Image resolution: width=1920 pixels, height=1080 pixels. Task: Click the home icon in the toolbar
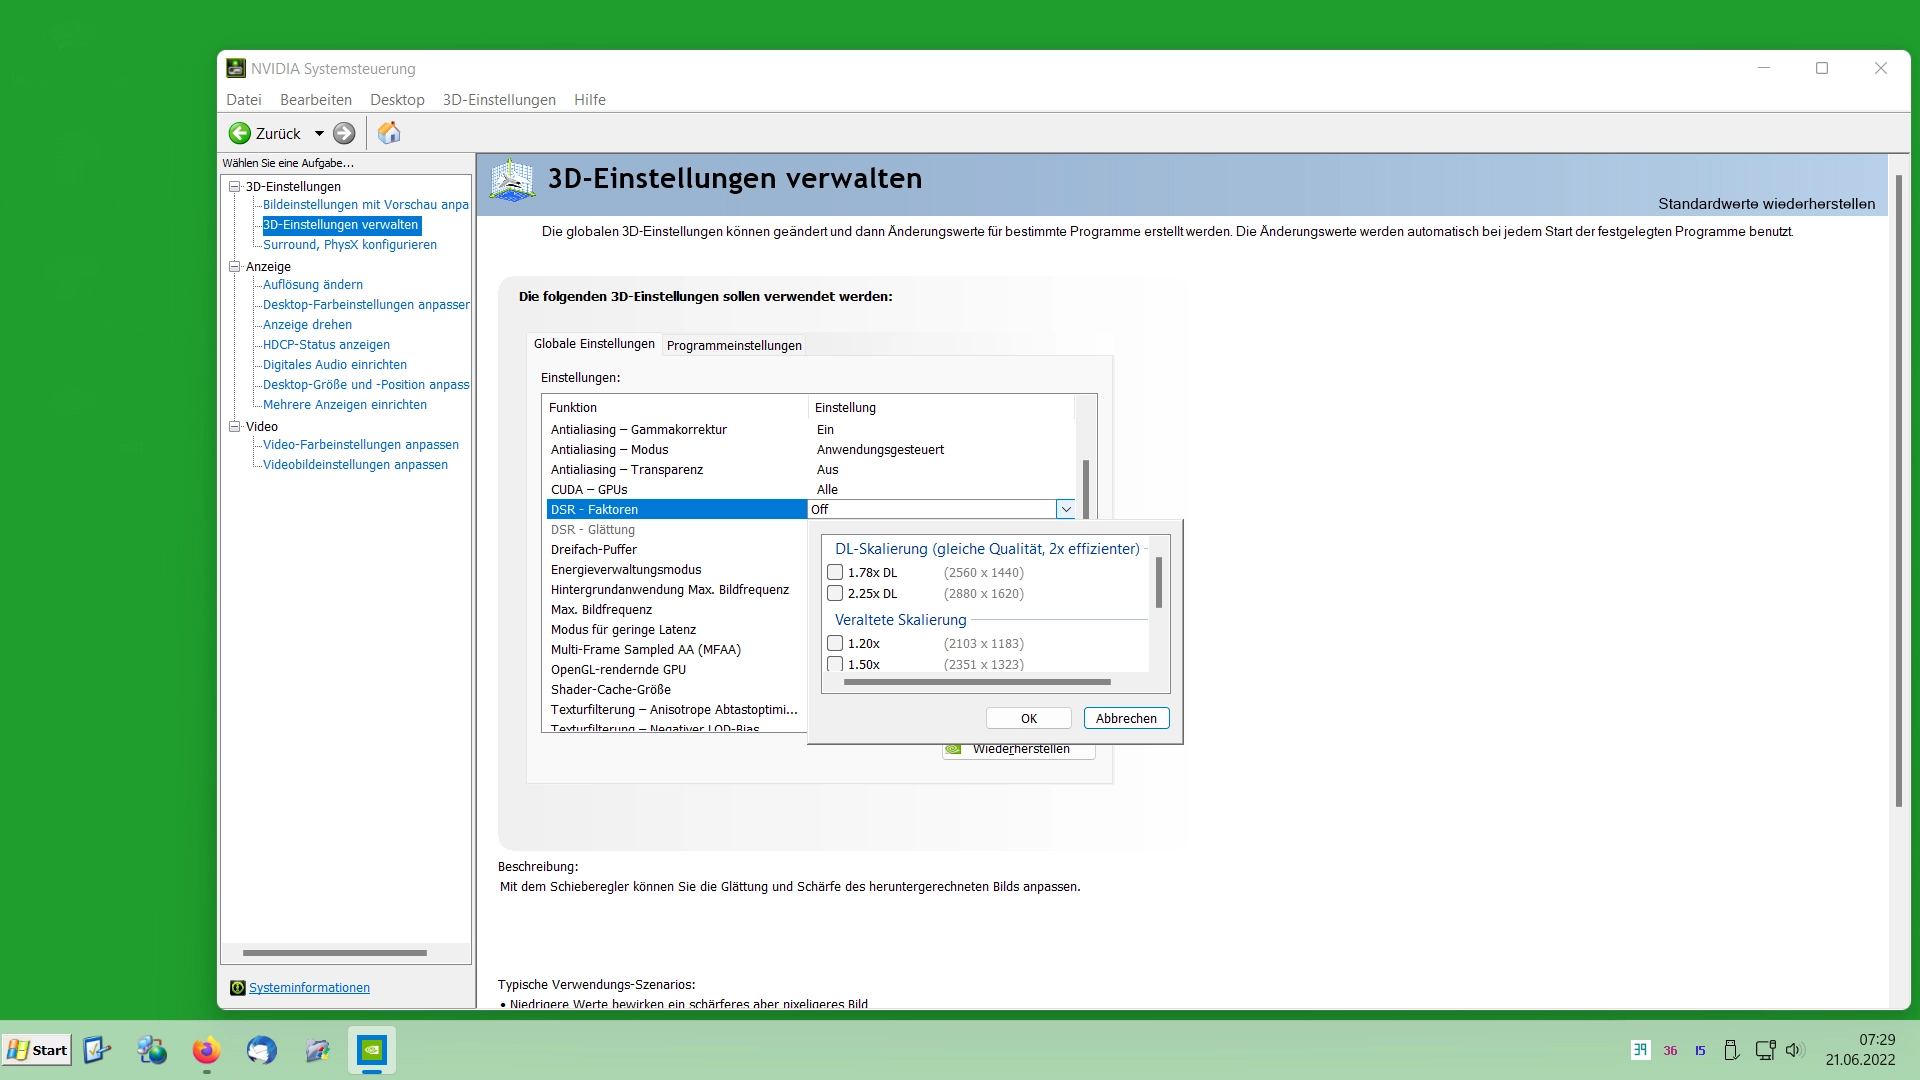point(389,132)
